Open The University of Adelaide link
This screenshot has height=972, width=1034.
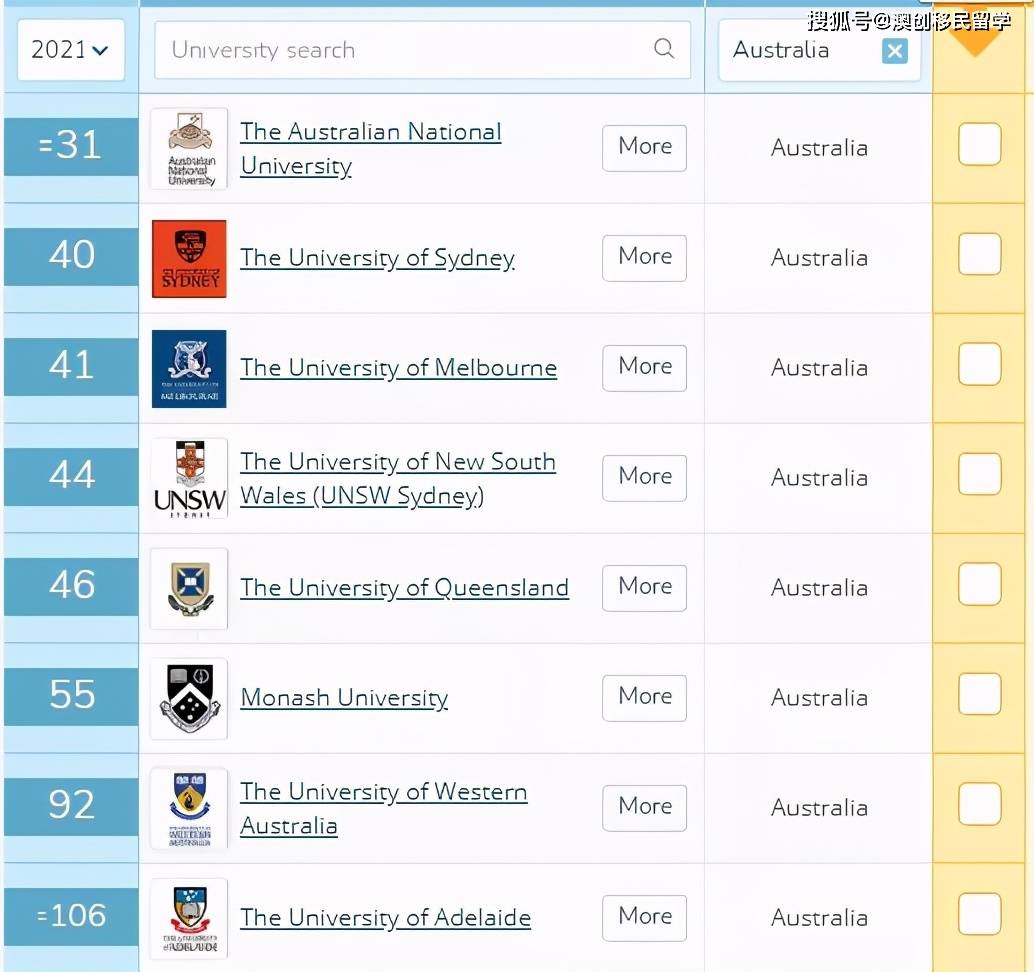coord(385,917)
